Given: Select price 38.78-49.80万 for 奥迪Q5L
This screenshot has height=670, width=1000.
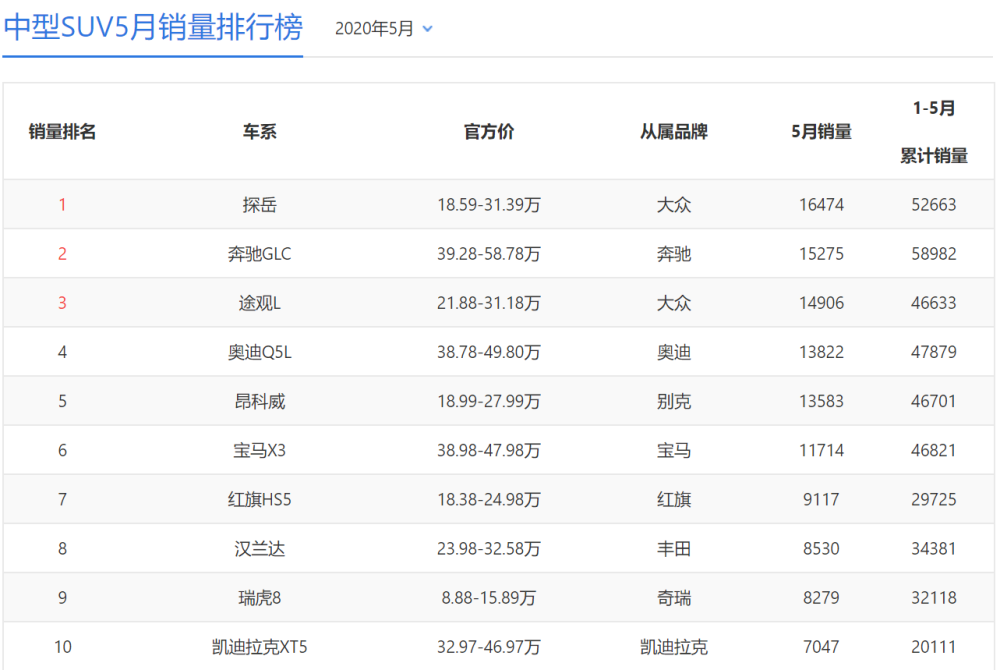Looking at the screenshot, I should click(x=489, y=352).
